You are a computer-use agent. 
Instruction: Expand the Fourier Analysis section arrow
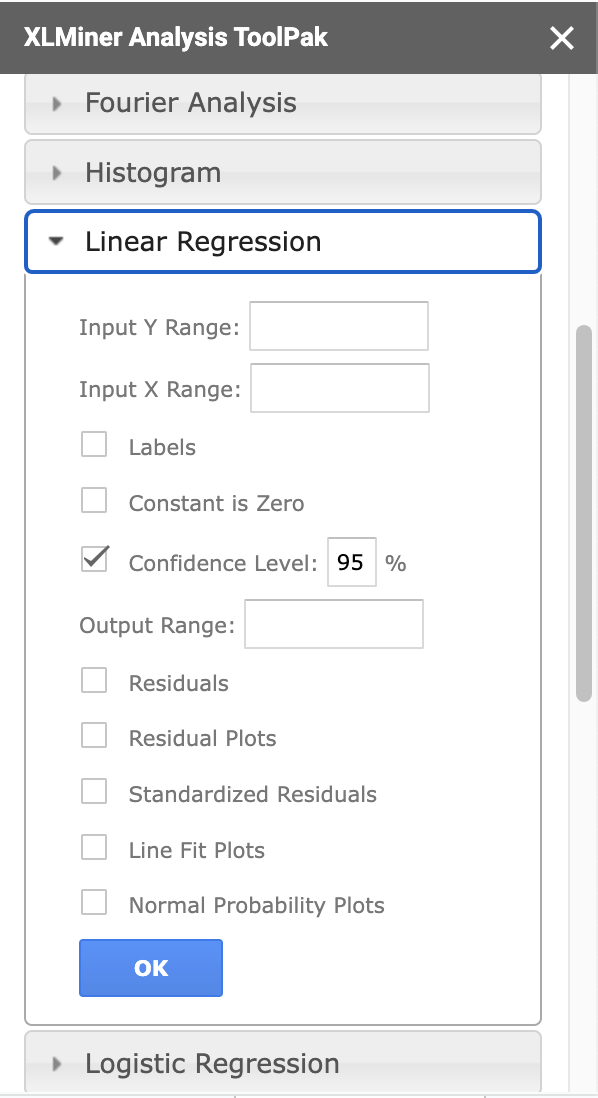[57, 104]
